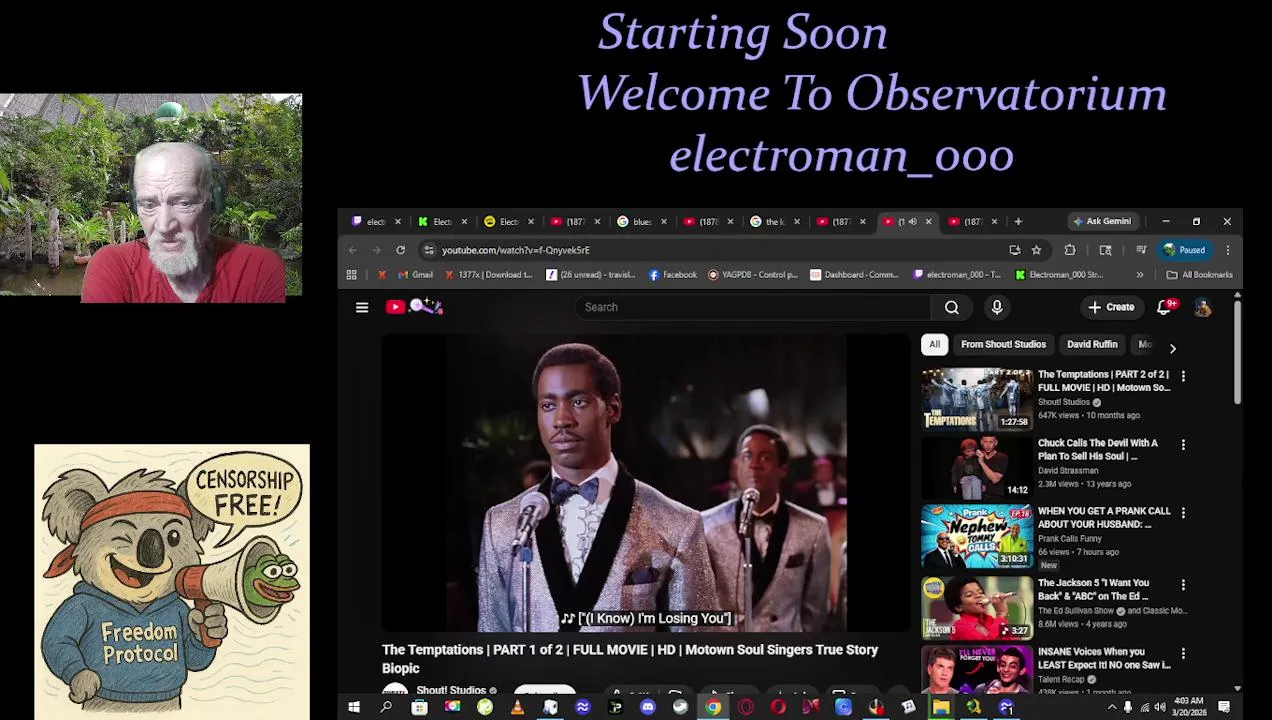Open the YouTube account avatar menu
The height and width of the screenshot is (720, 1272).
[1202, 307]
